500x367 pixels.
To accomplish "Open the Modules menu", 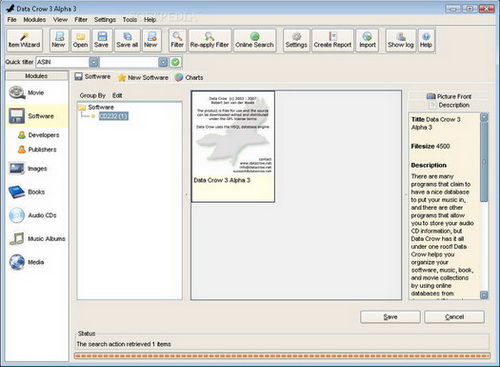I will point(34,20).
